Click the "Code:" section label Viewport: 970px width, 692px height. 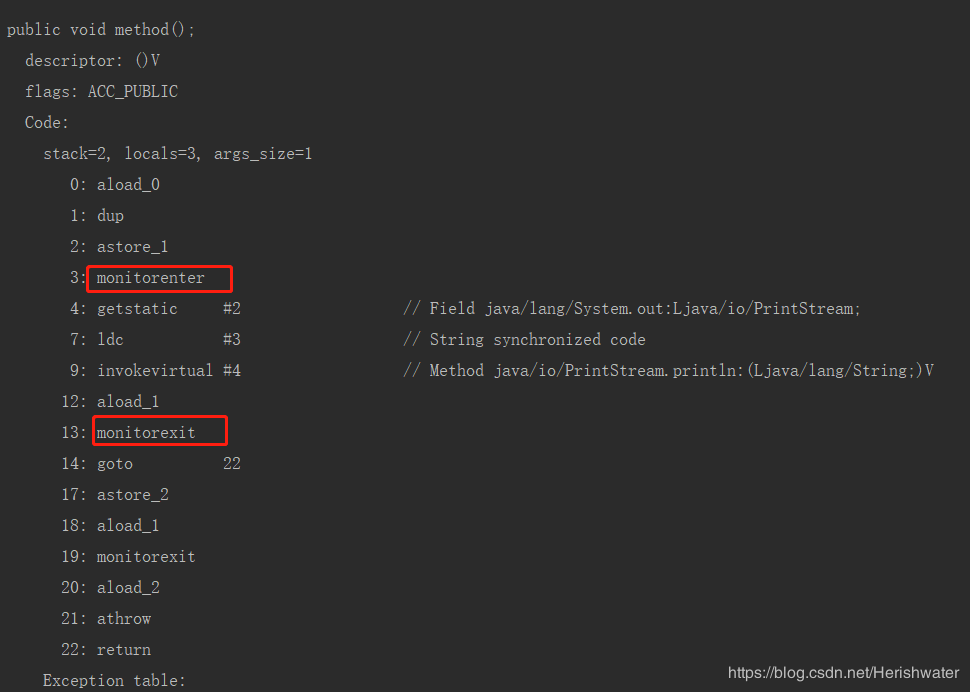tap(47, 123)
